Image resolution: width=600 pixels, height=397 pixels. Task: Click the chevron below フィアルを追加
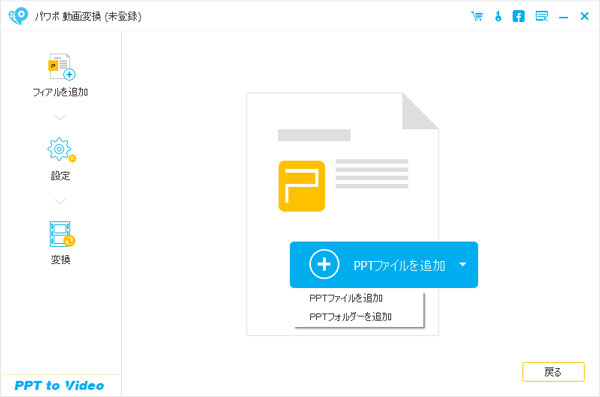(x=60, y=117)
